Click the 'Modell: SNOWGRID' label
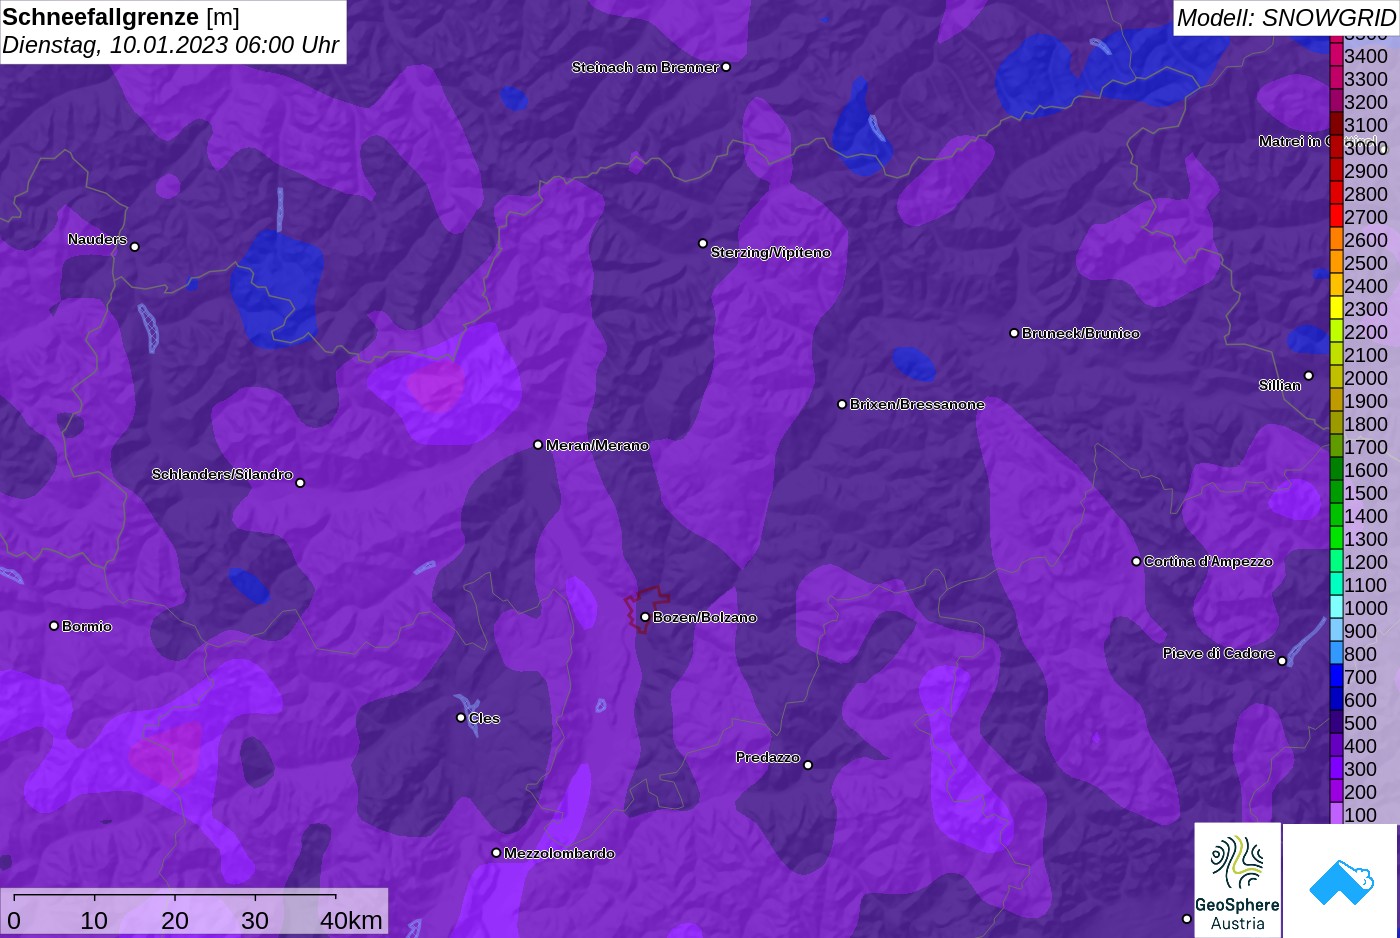The height and width of the screenshot is (938, 1400). click(1286, 18)
